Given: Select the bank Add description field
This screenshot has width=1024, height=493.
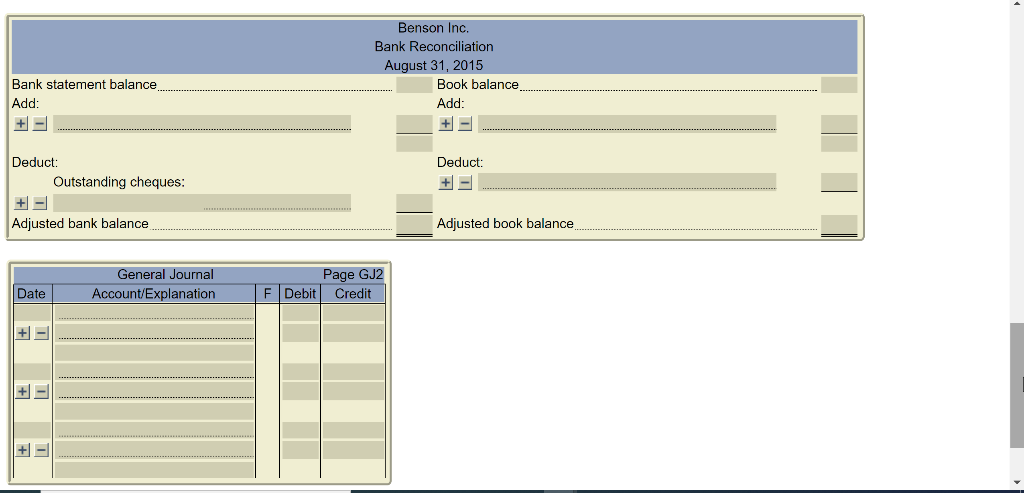Looking at the screenshot, I should coord(202,123).
